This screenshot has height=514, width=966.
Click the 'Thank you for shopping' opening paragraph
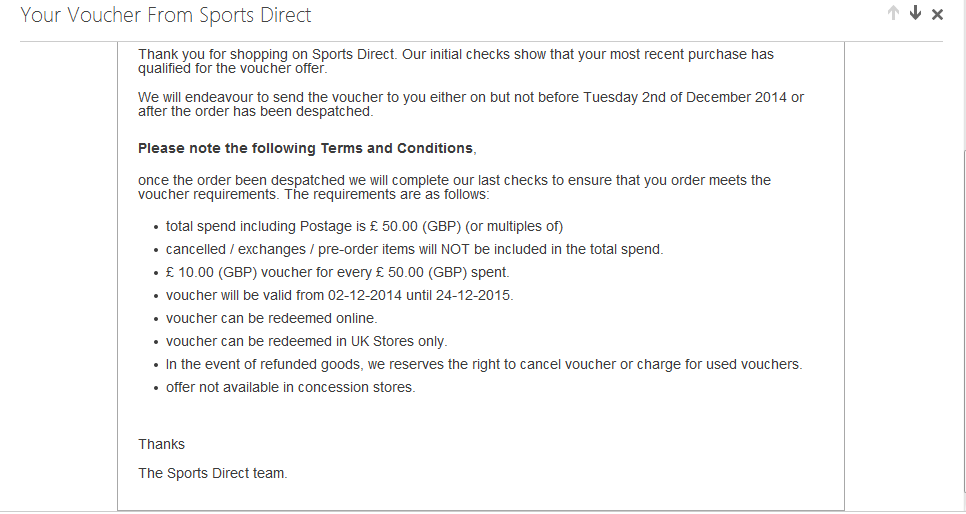[456, 61]
